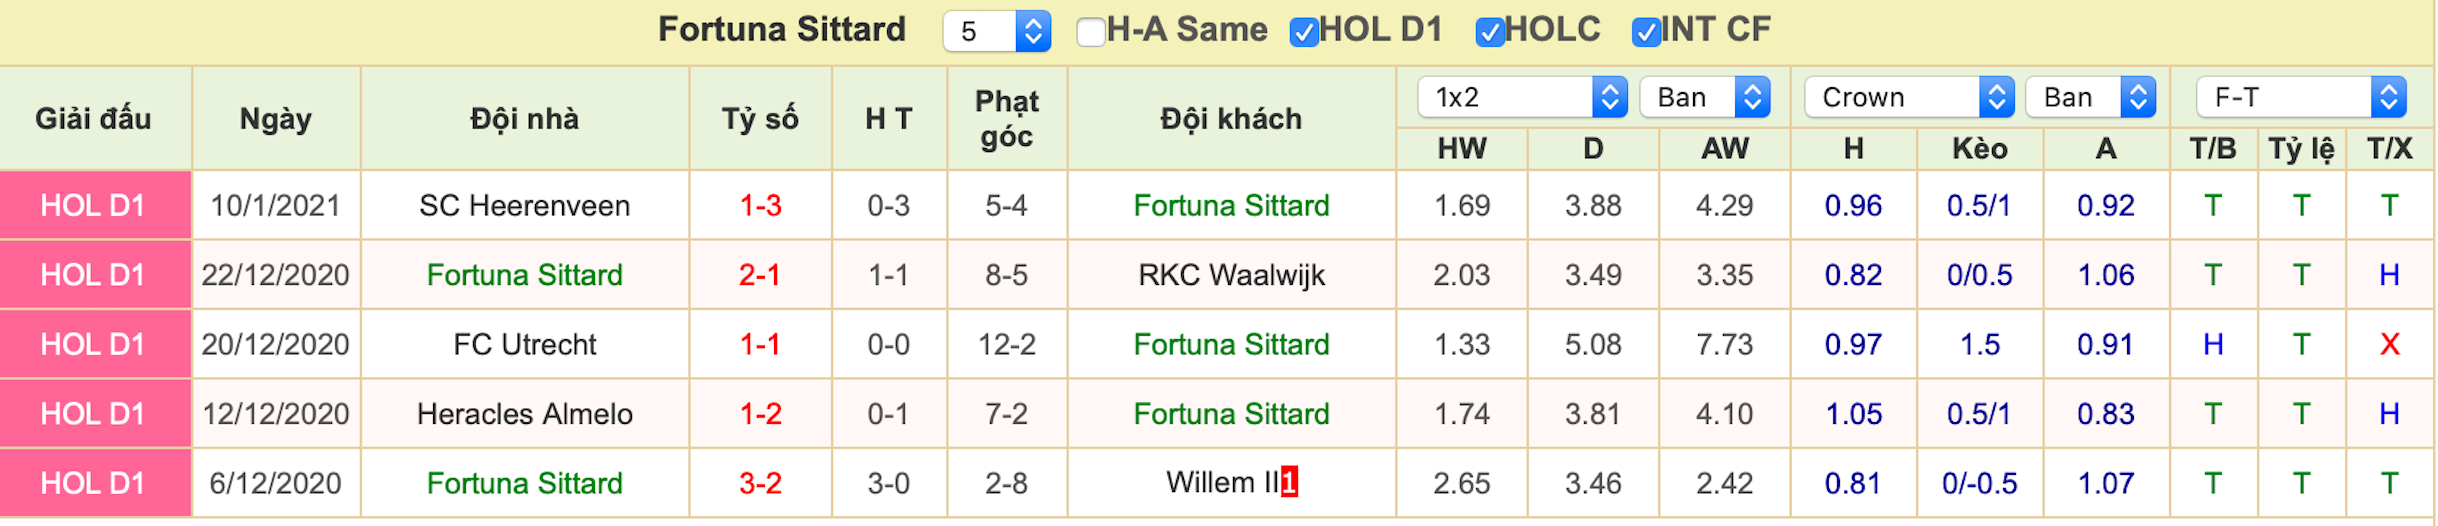
Task: Open the 3-2 score against Willem II
Action: 760,483
